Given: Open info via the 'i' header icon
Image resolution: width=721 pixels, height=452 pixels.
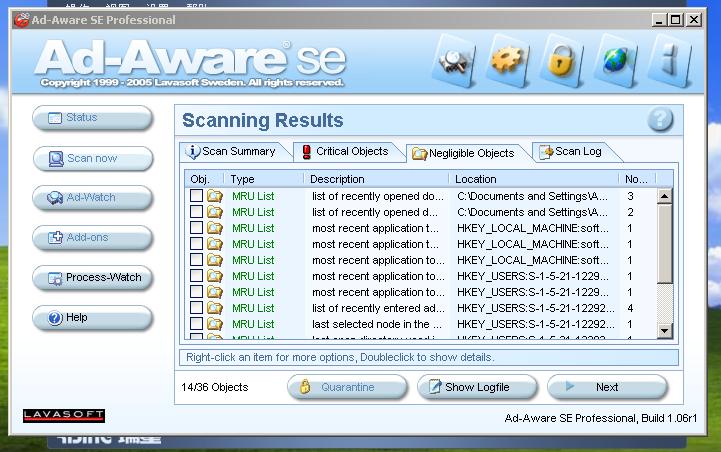Looking at the screenshot, I should coord(670,62).
